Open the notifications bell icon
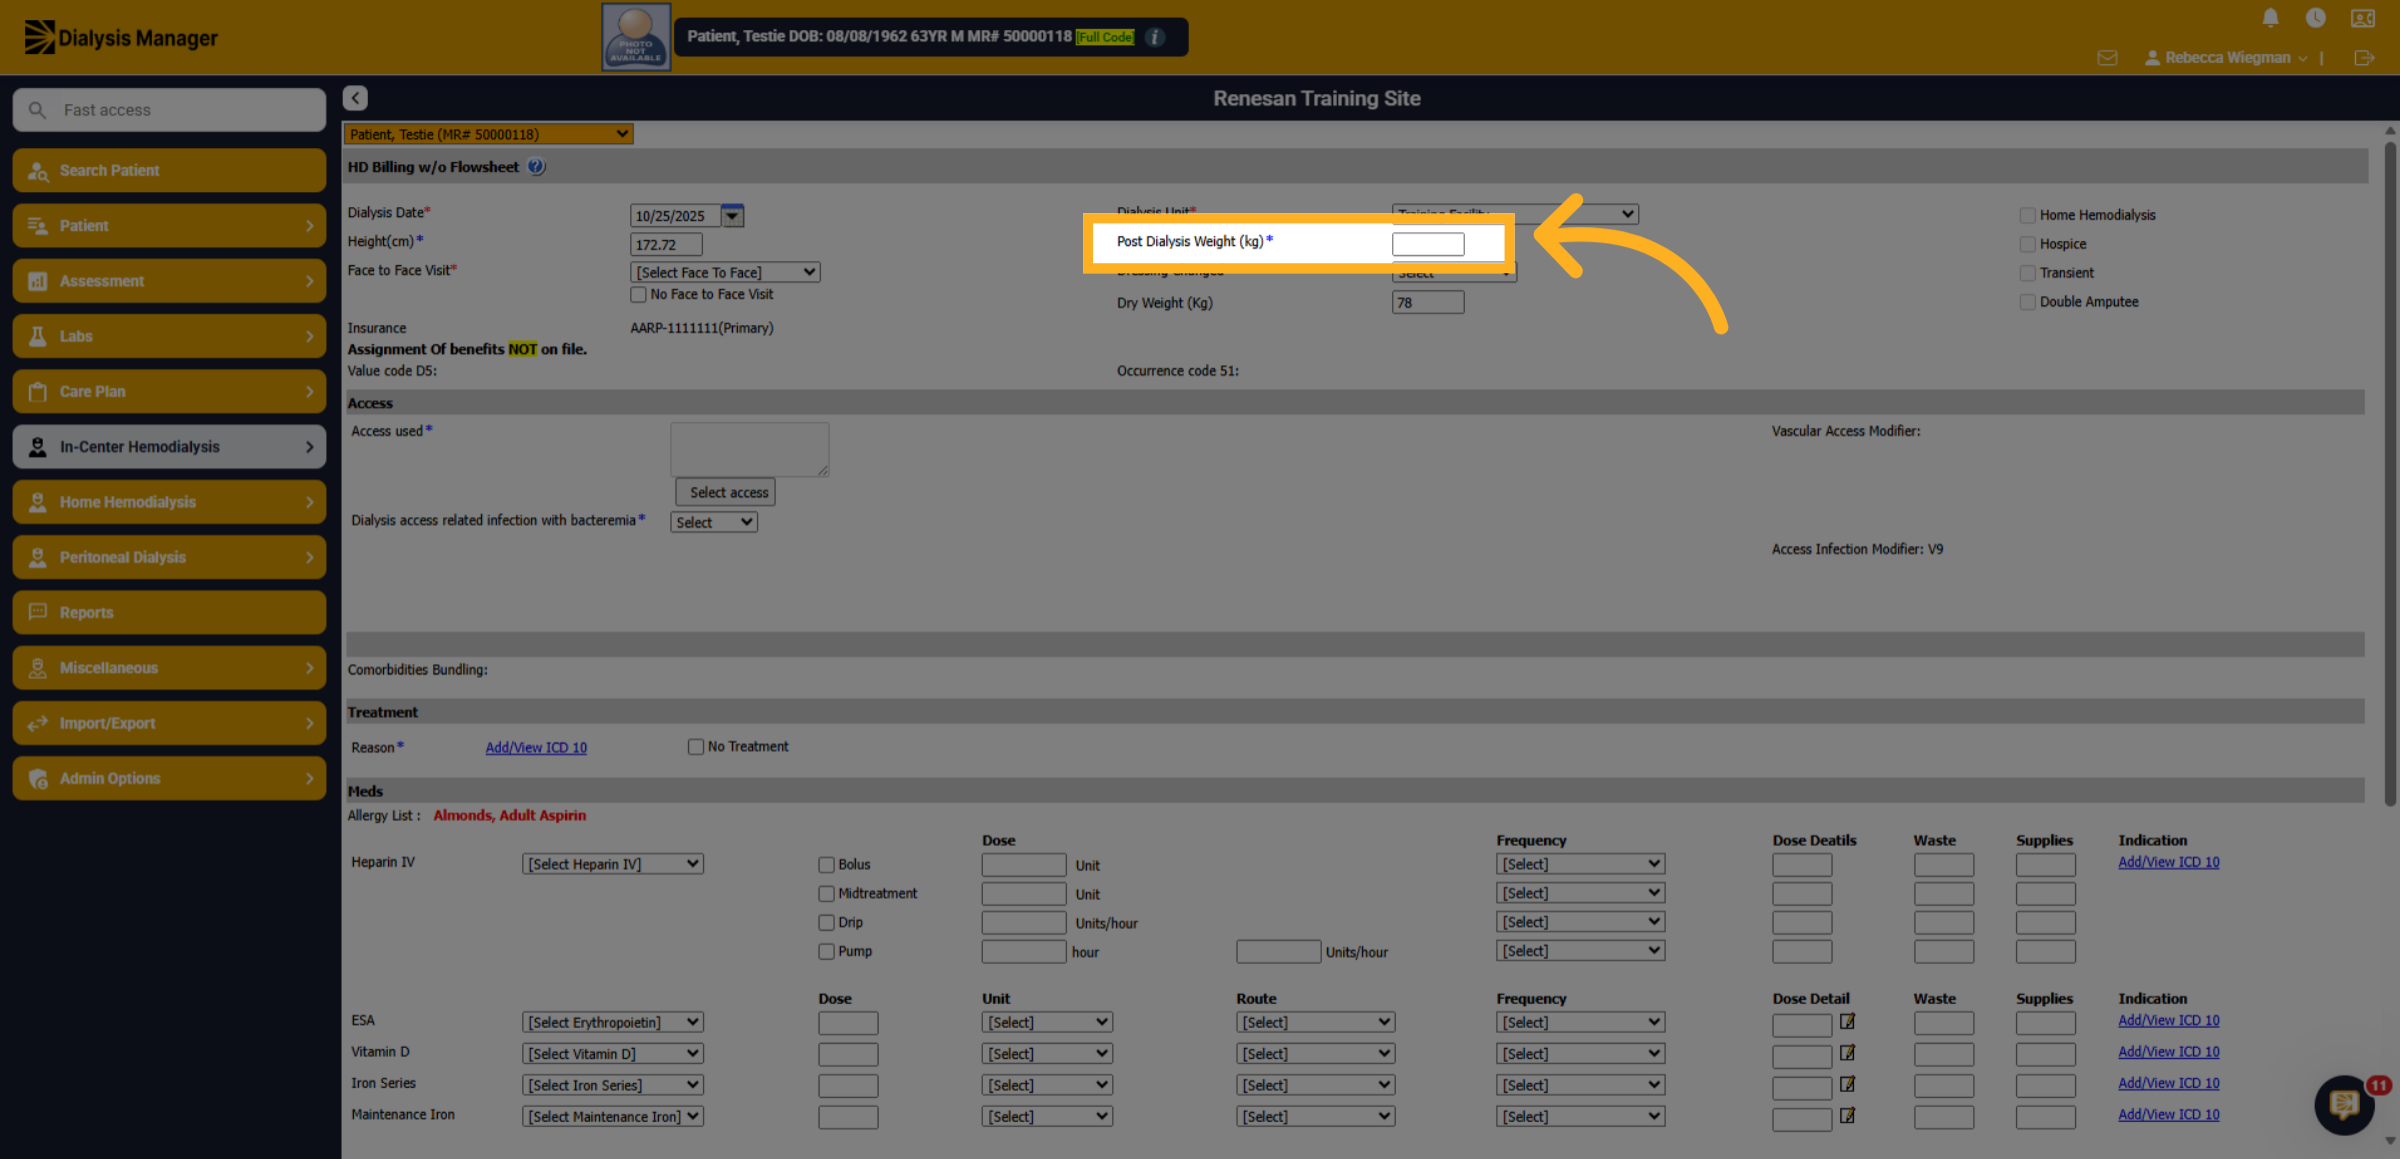This screenshot has width=2400, height=1159. [x=2270, y=18]
